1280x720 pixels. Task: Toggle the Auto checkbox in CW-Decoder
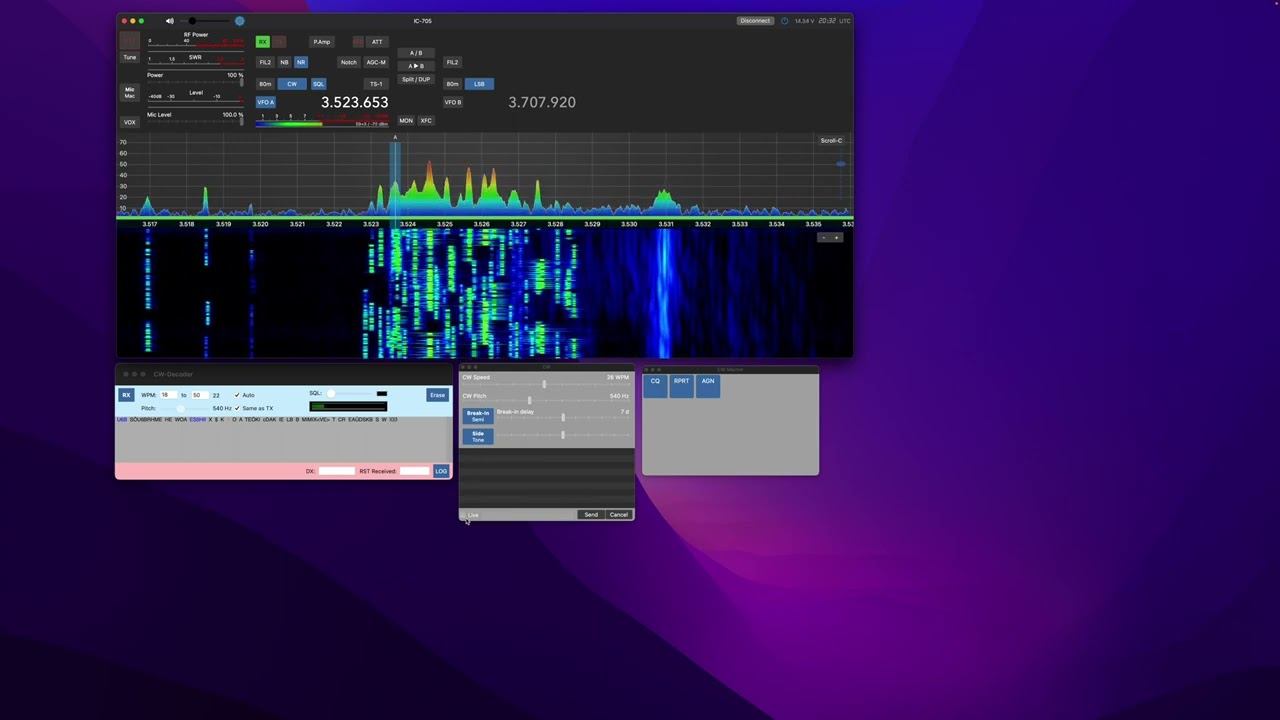237,395
